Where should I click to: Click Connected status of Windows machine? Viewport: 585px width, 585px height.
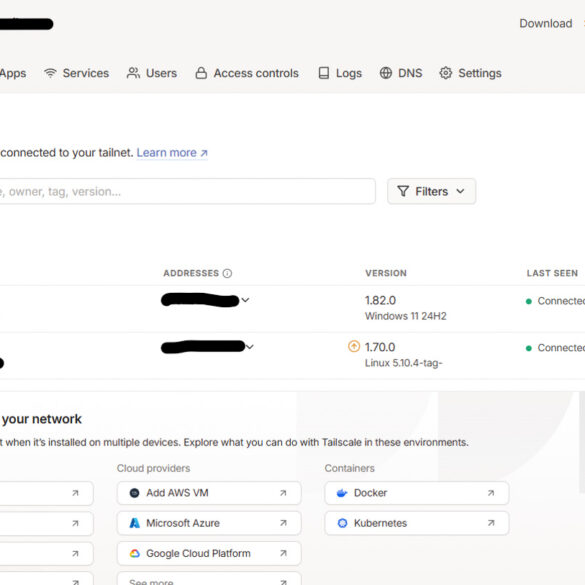[x=555, y=301]
